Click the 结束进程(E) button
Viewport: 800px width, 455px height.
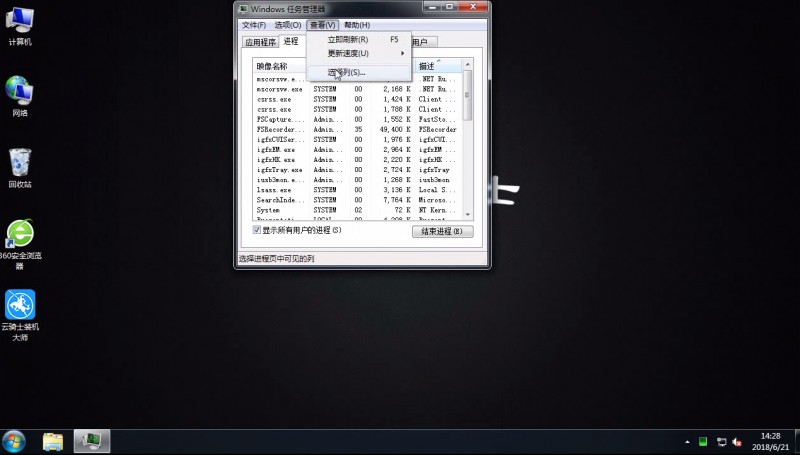pos(442,232)
